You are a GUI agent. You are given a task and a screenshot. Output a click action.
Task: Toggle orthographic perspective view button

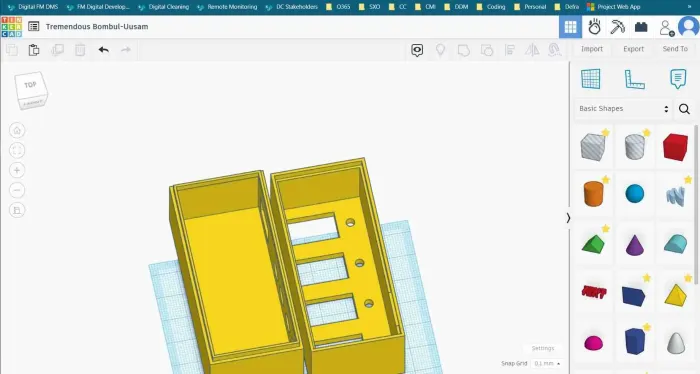click(17, 210)
